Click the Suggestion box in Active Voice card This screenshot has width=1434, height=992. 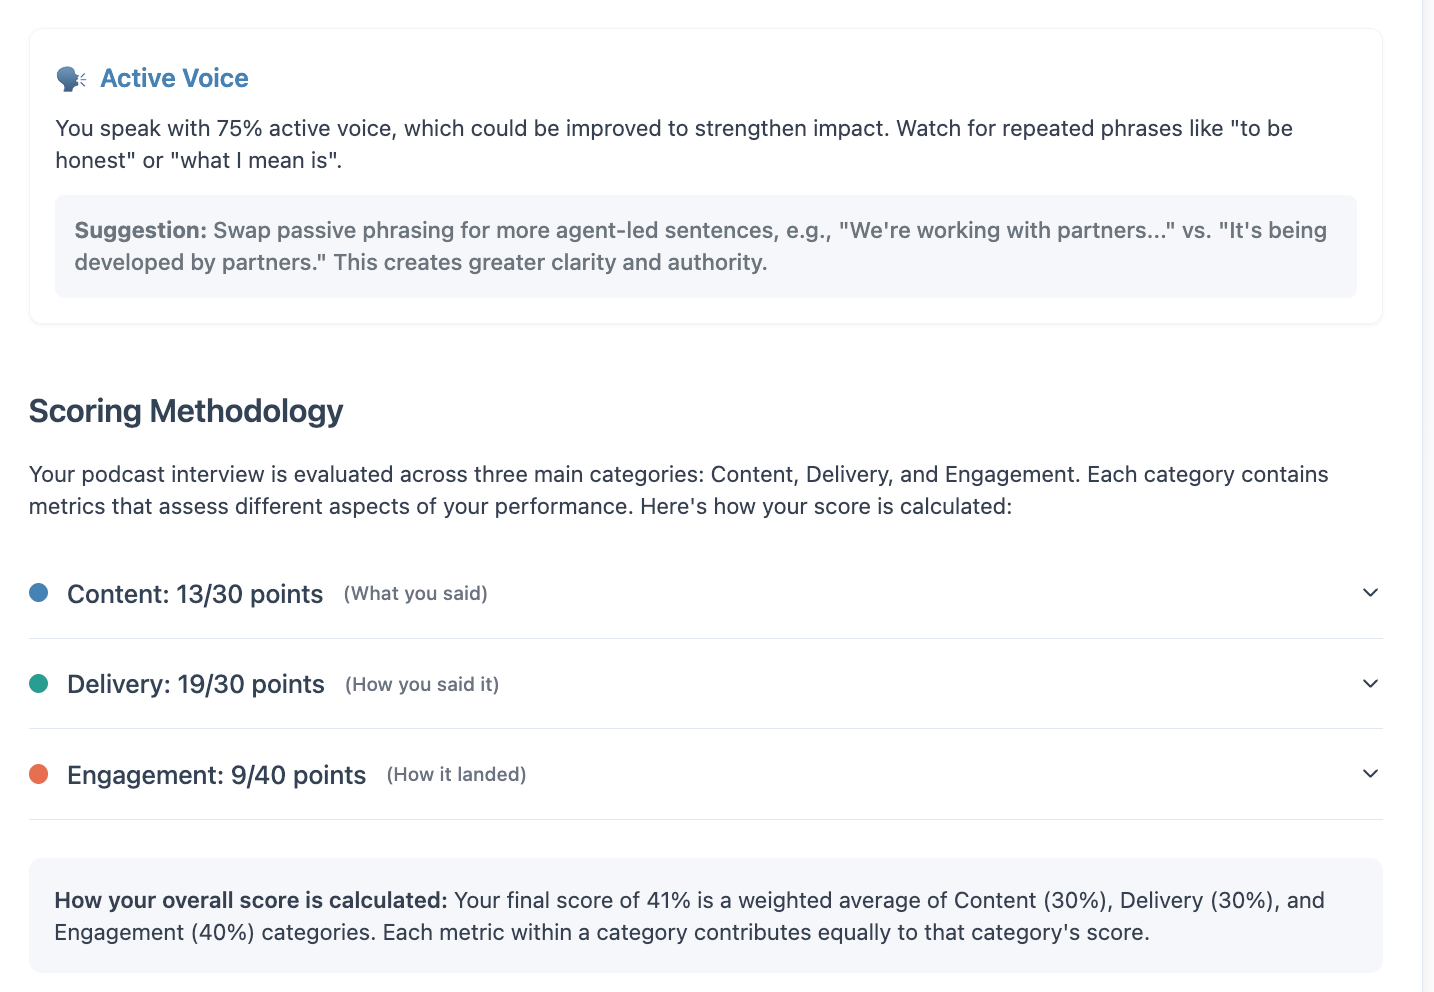click(x=706, y=246)
